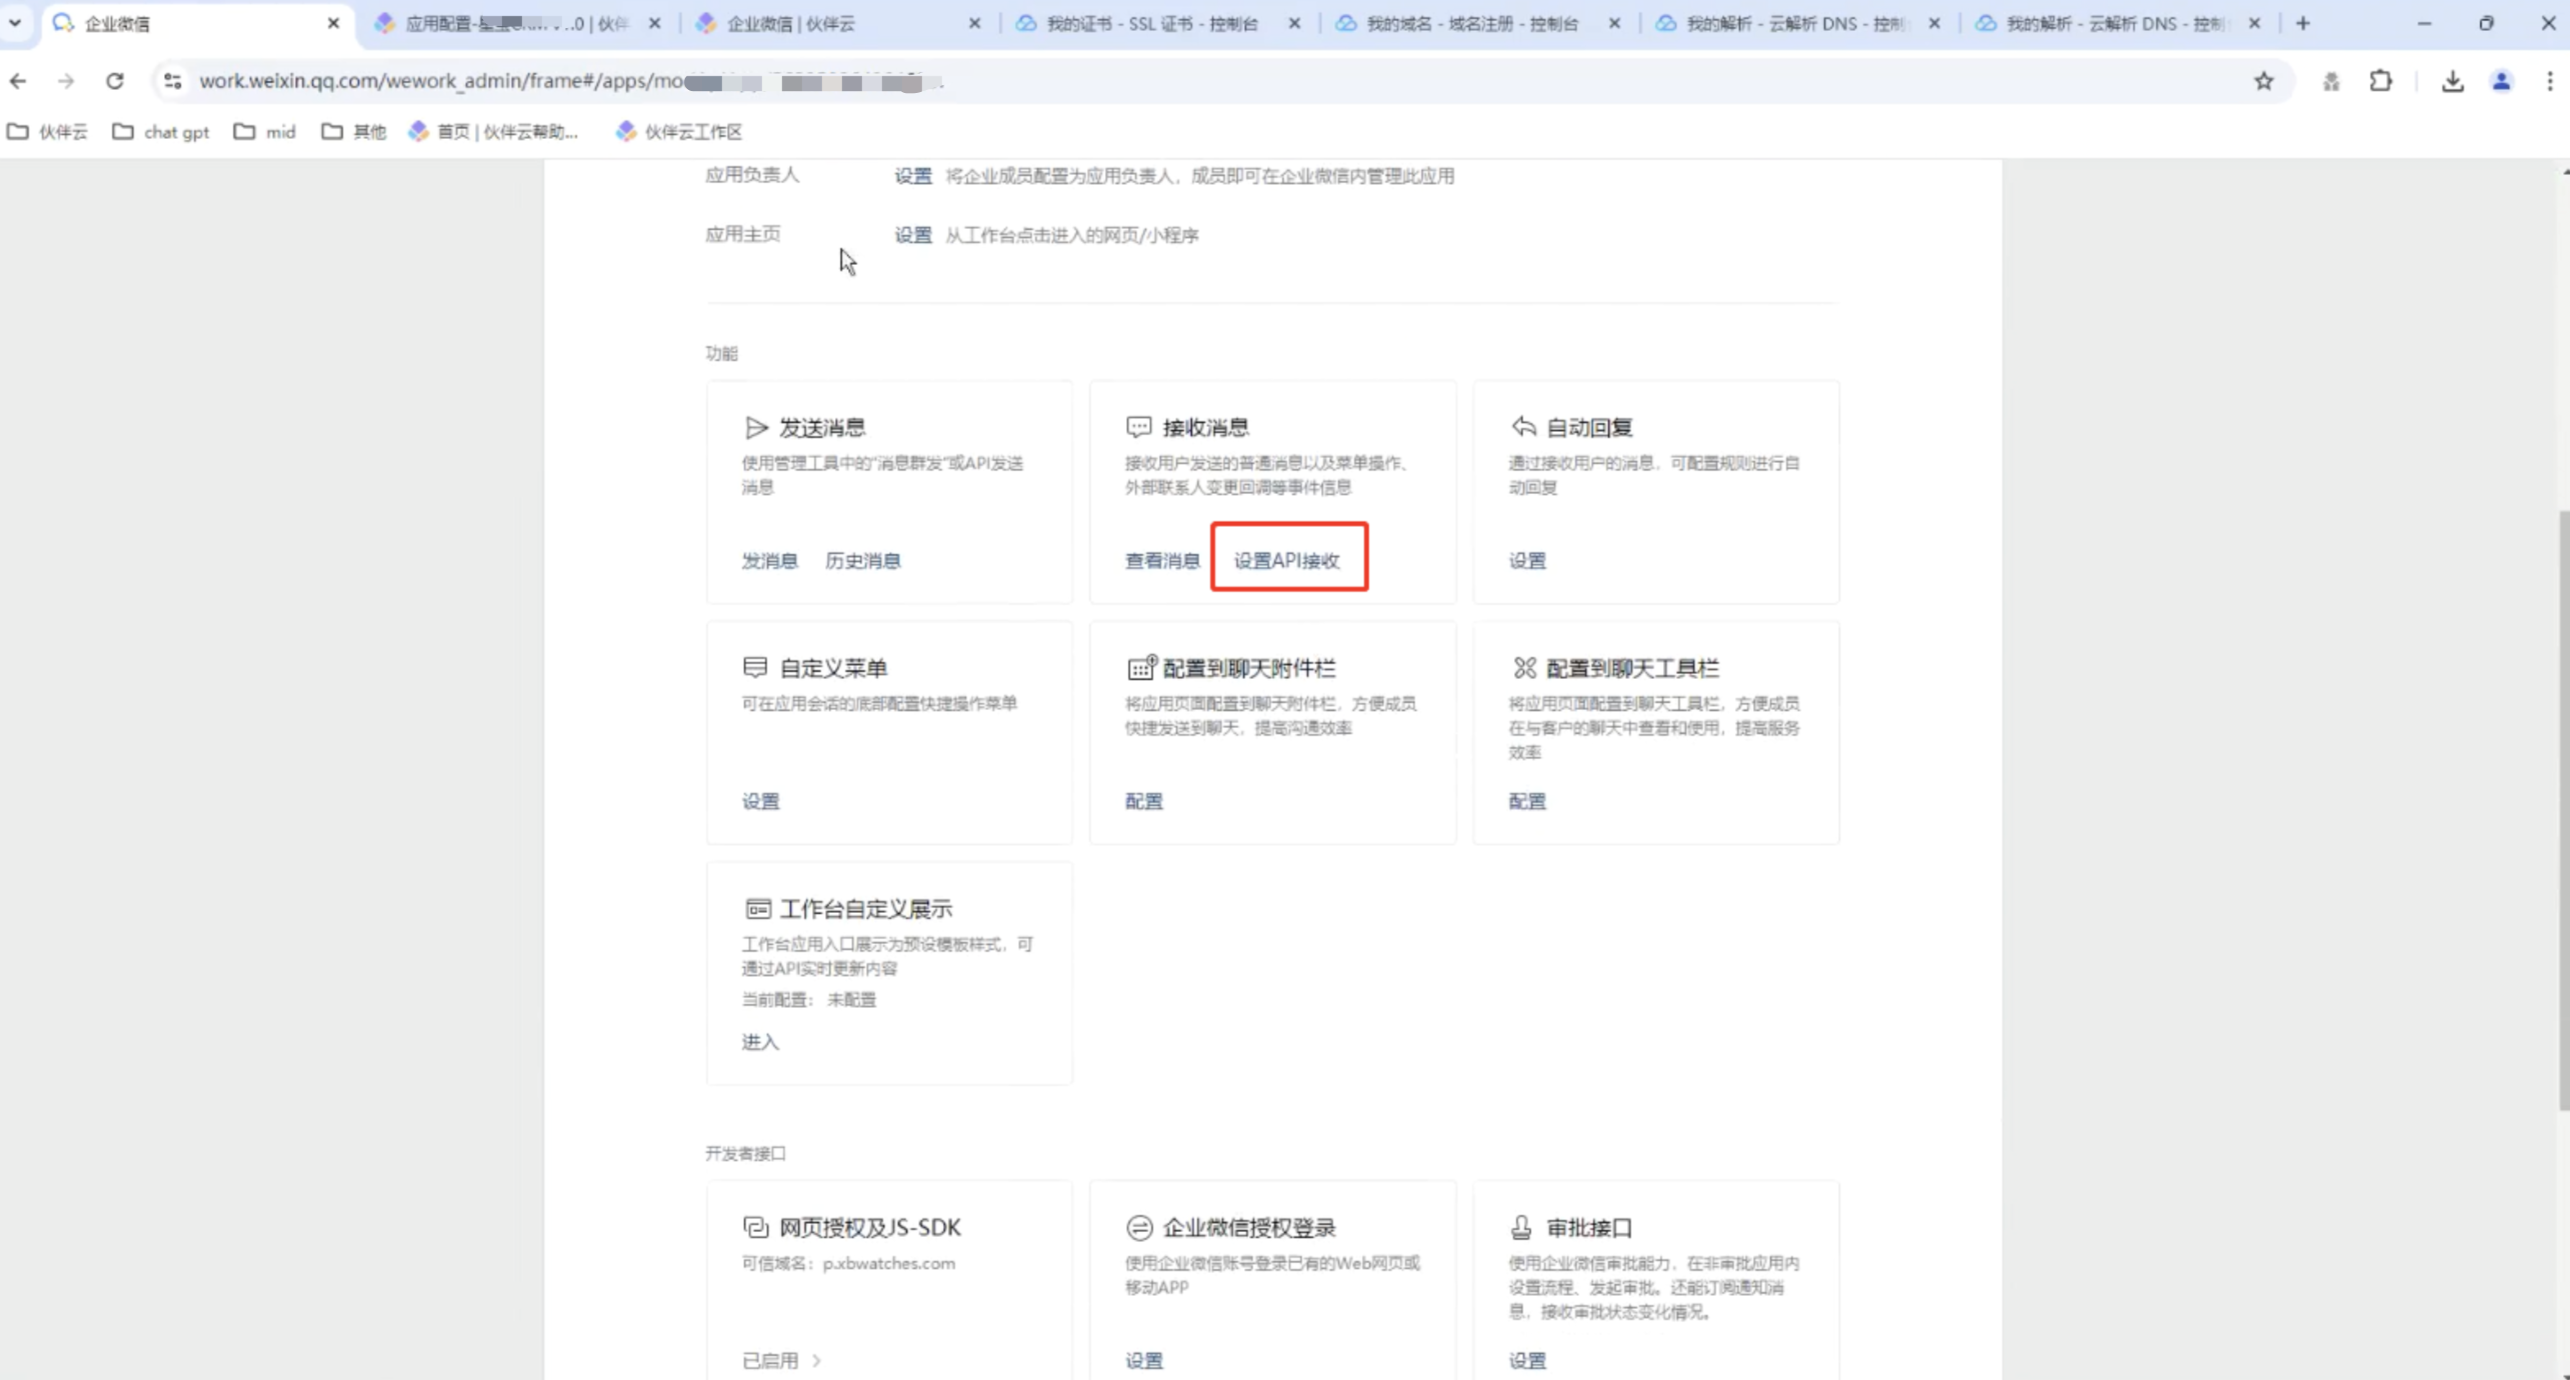Open a new browser tab with plus
The height and width of the screenshot is (1380, 2570).
[x=2303, y=23]
